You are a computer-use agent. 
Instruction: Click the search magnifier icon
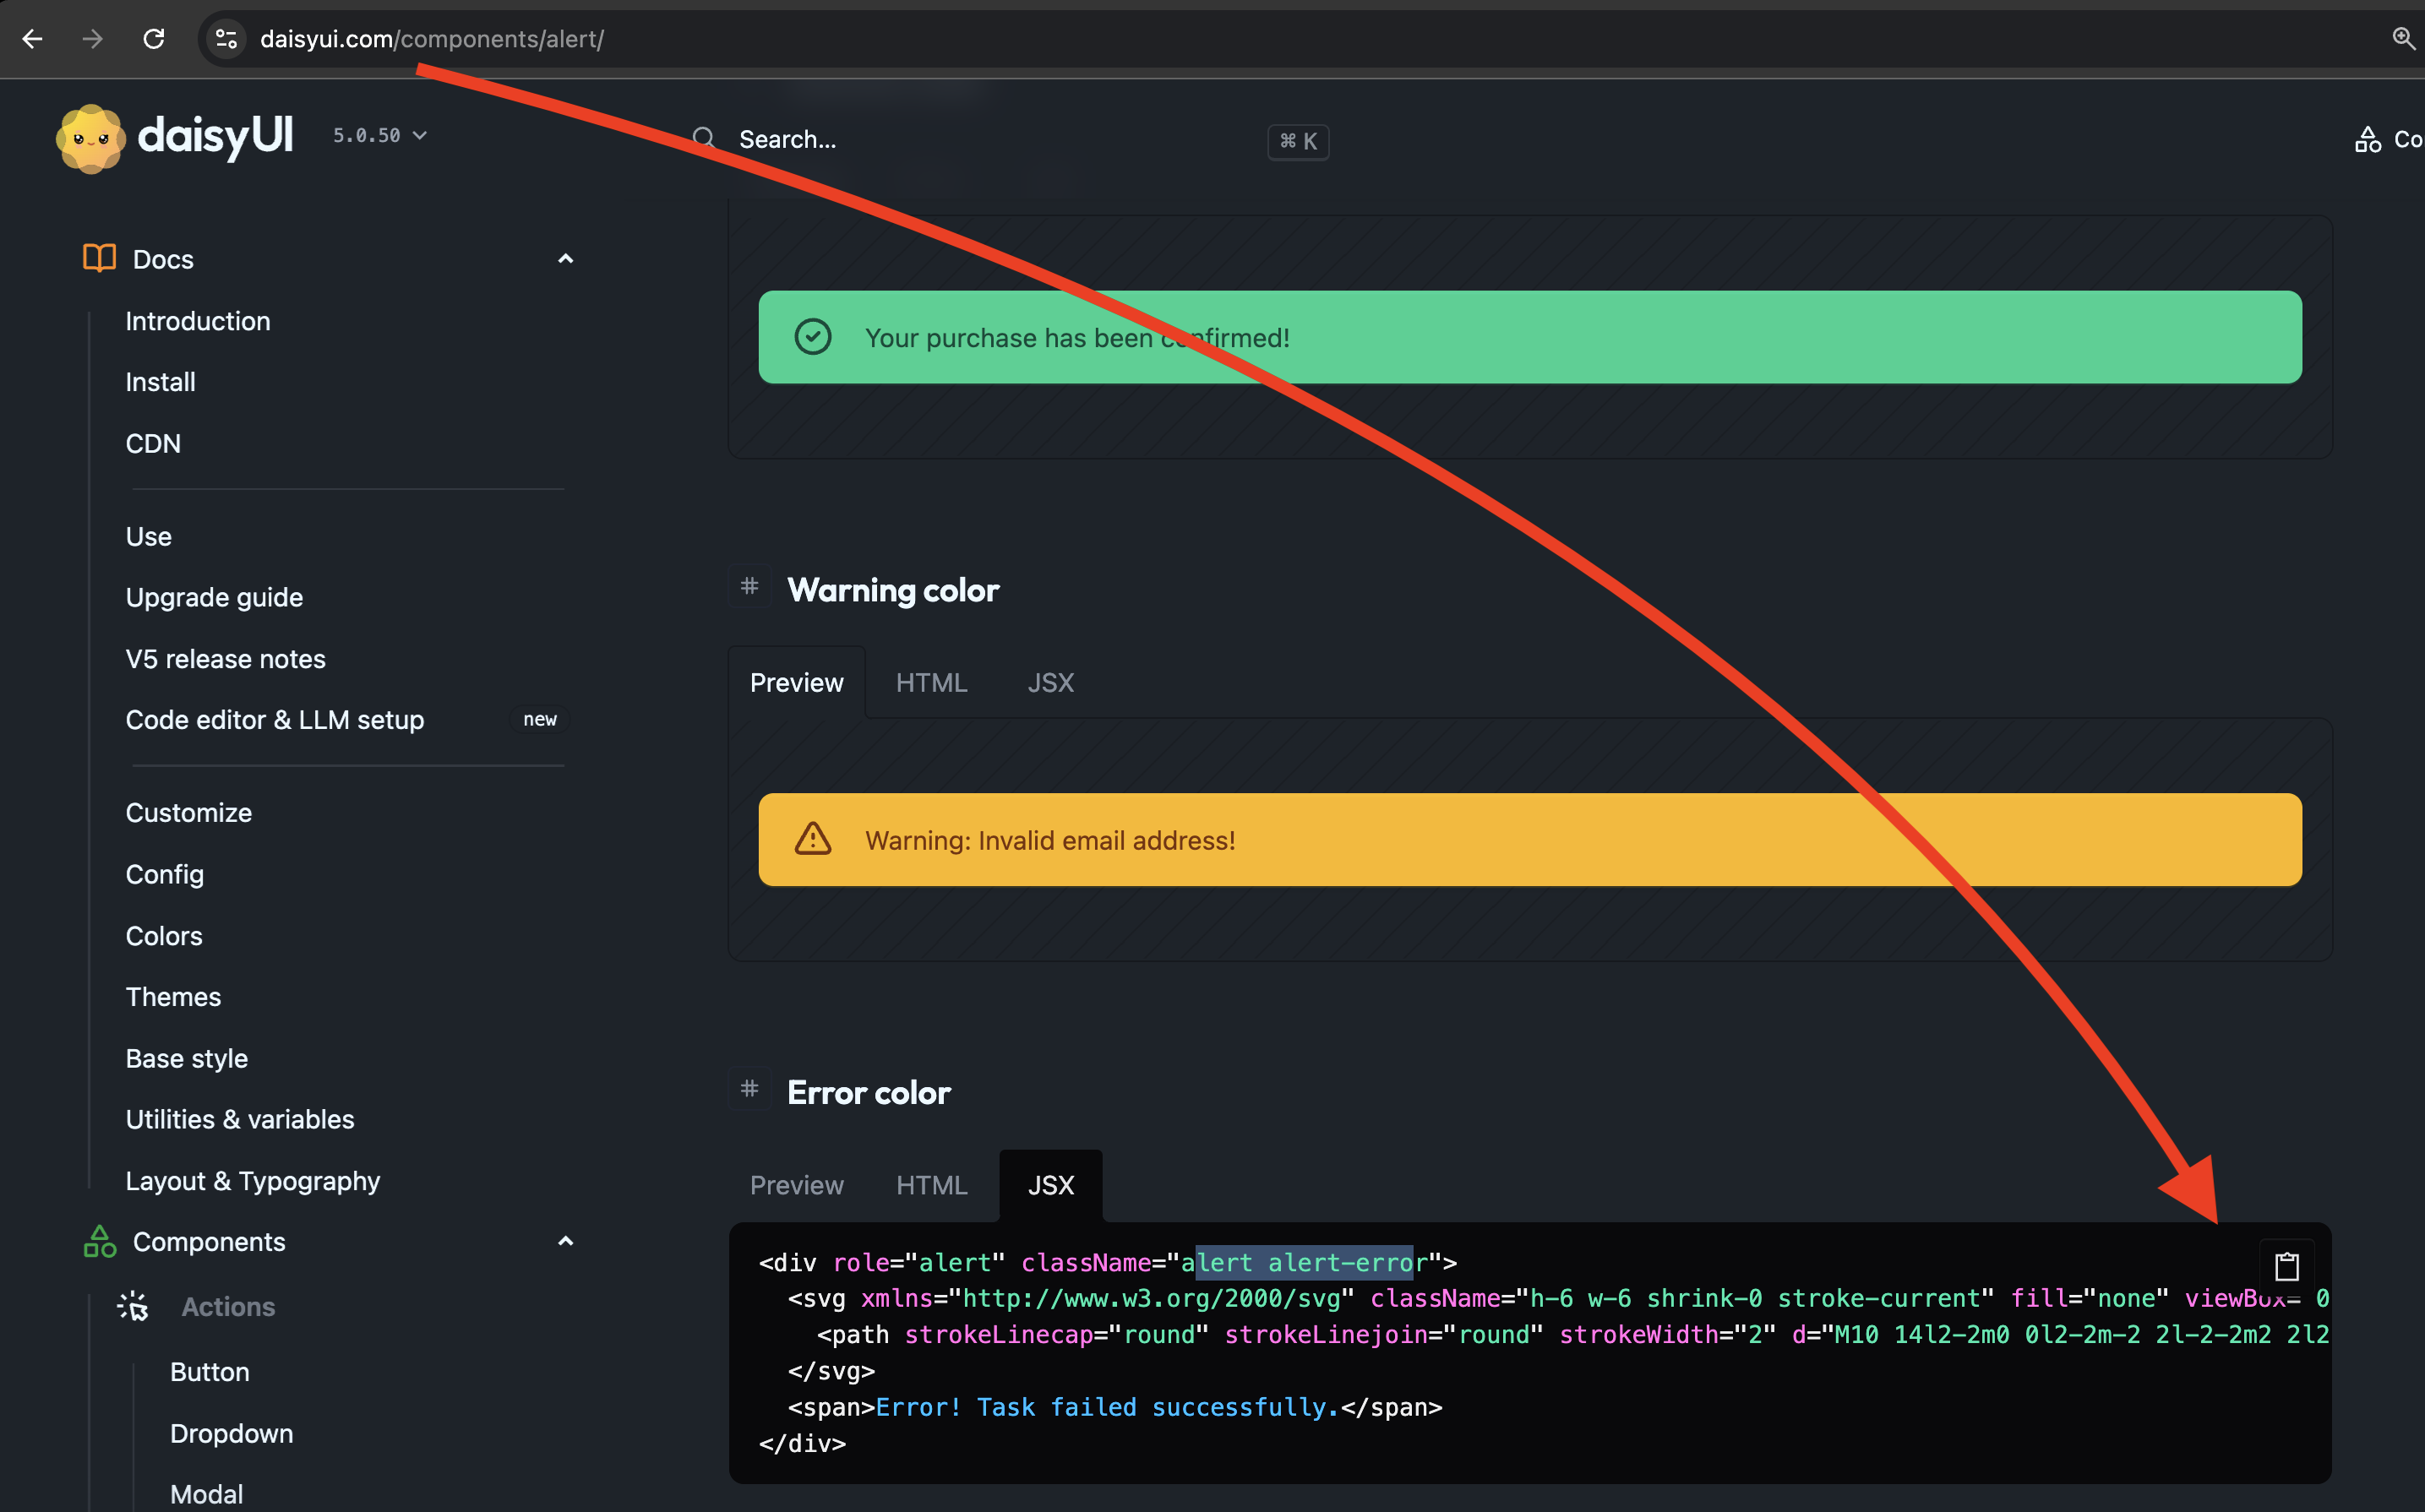tap(704, 139)
